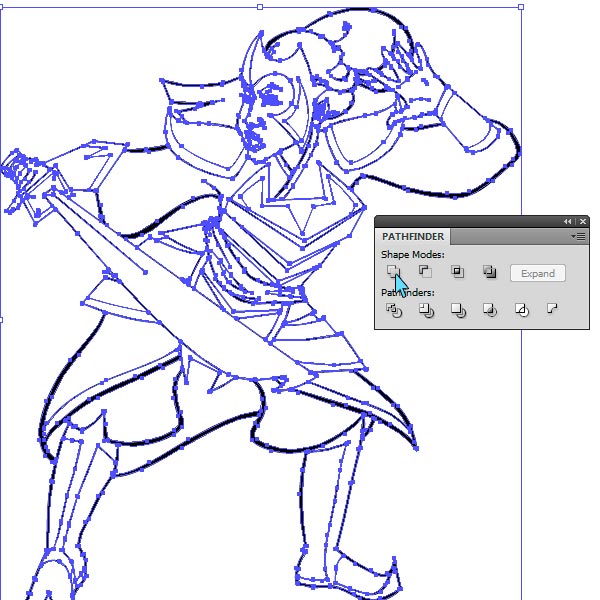Open the Pathfinder panel options menu
600x600 pixels.
(578, 236)
